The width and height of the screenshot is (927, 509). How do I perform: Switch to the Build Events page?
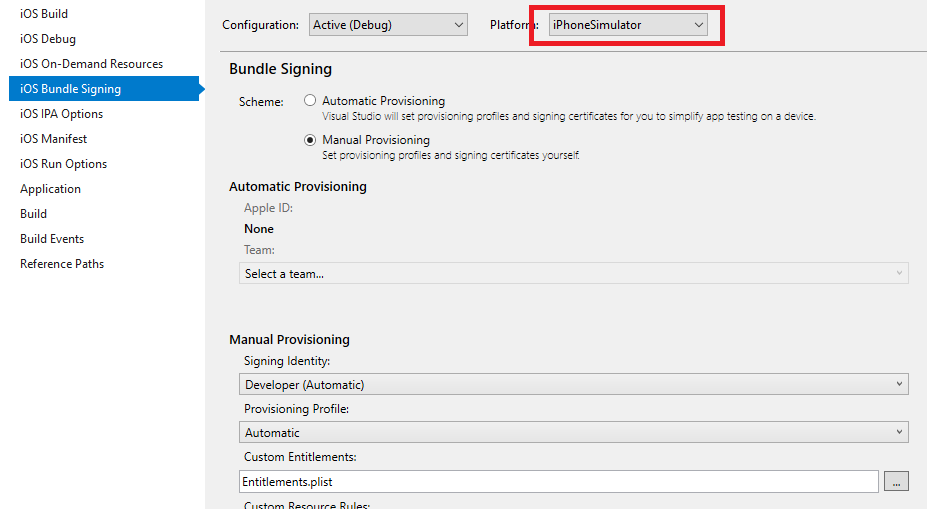point(52,239)
